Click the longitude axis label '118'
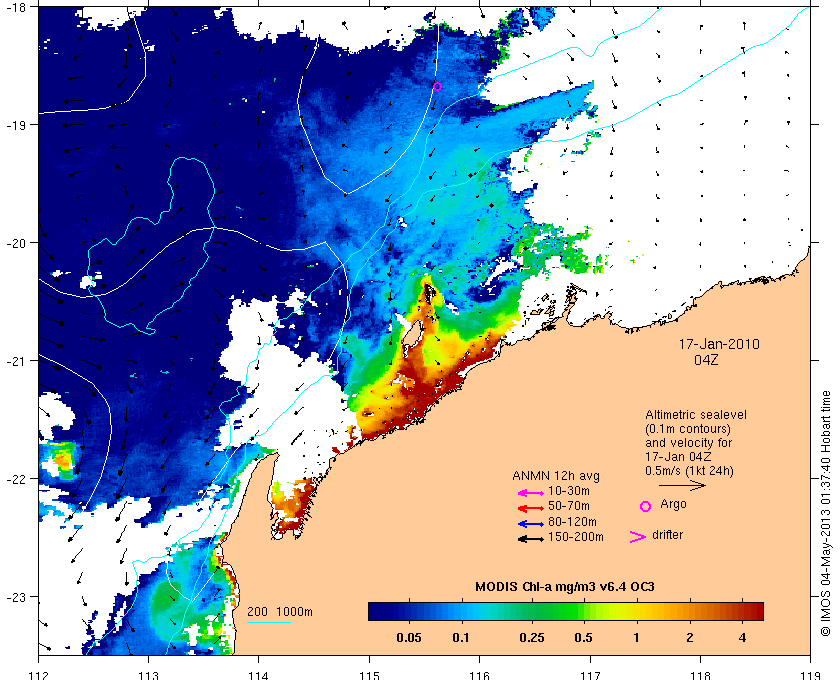Image resolution: width=840 pixels, height=680 pixels. (x=700, y=675)
